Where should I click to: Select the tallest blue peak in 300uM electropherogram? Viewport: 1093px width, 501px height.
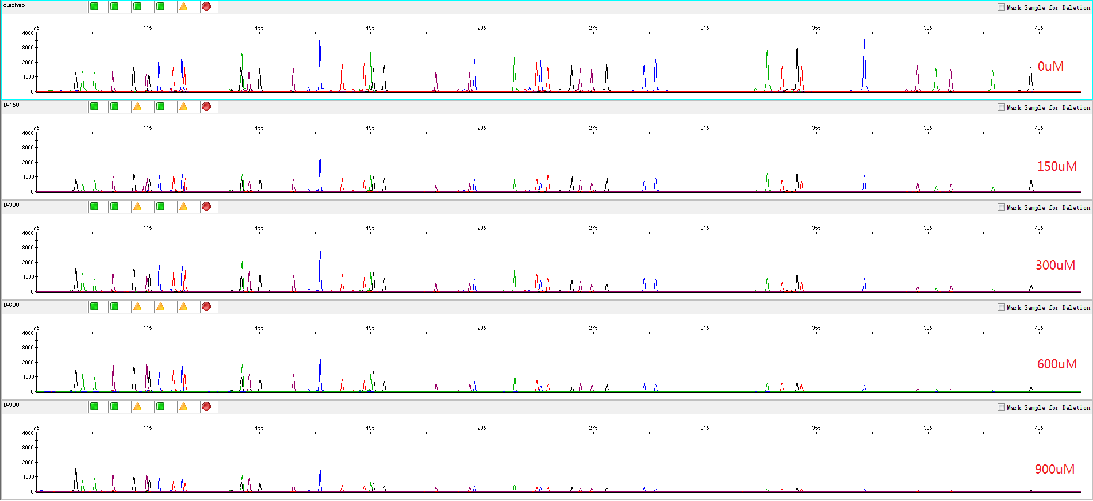tap(320, 271)
